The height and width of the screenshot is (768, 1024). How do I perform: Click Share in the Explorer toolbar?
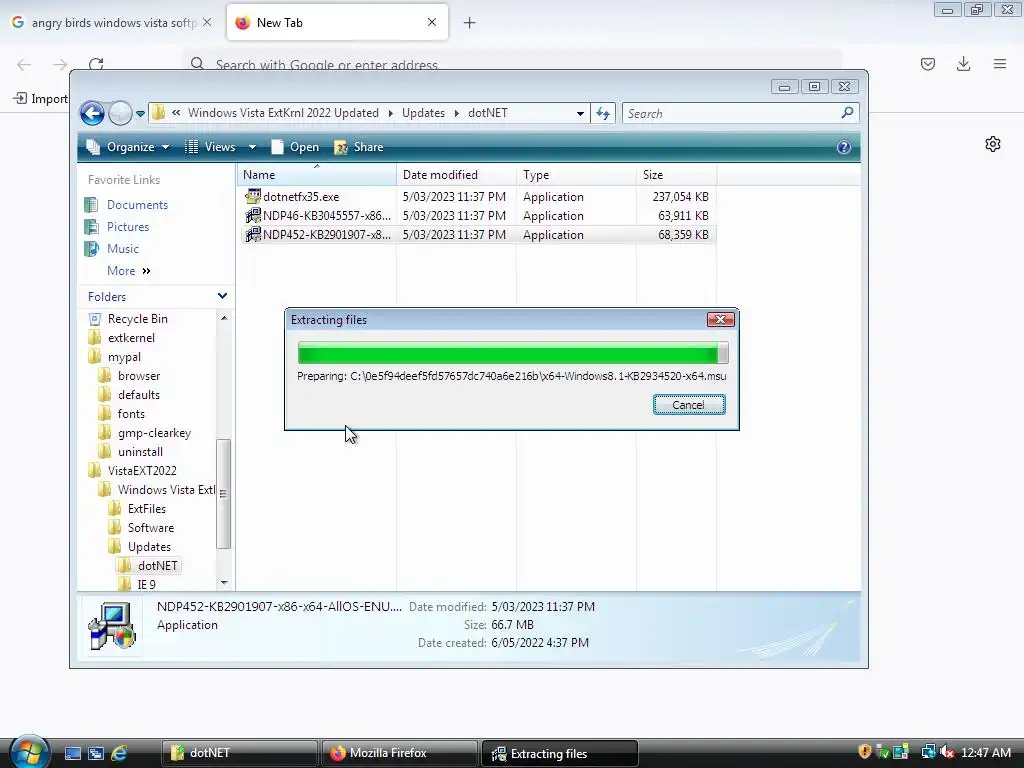359,147
